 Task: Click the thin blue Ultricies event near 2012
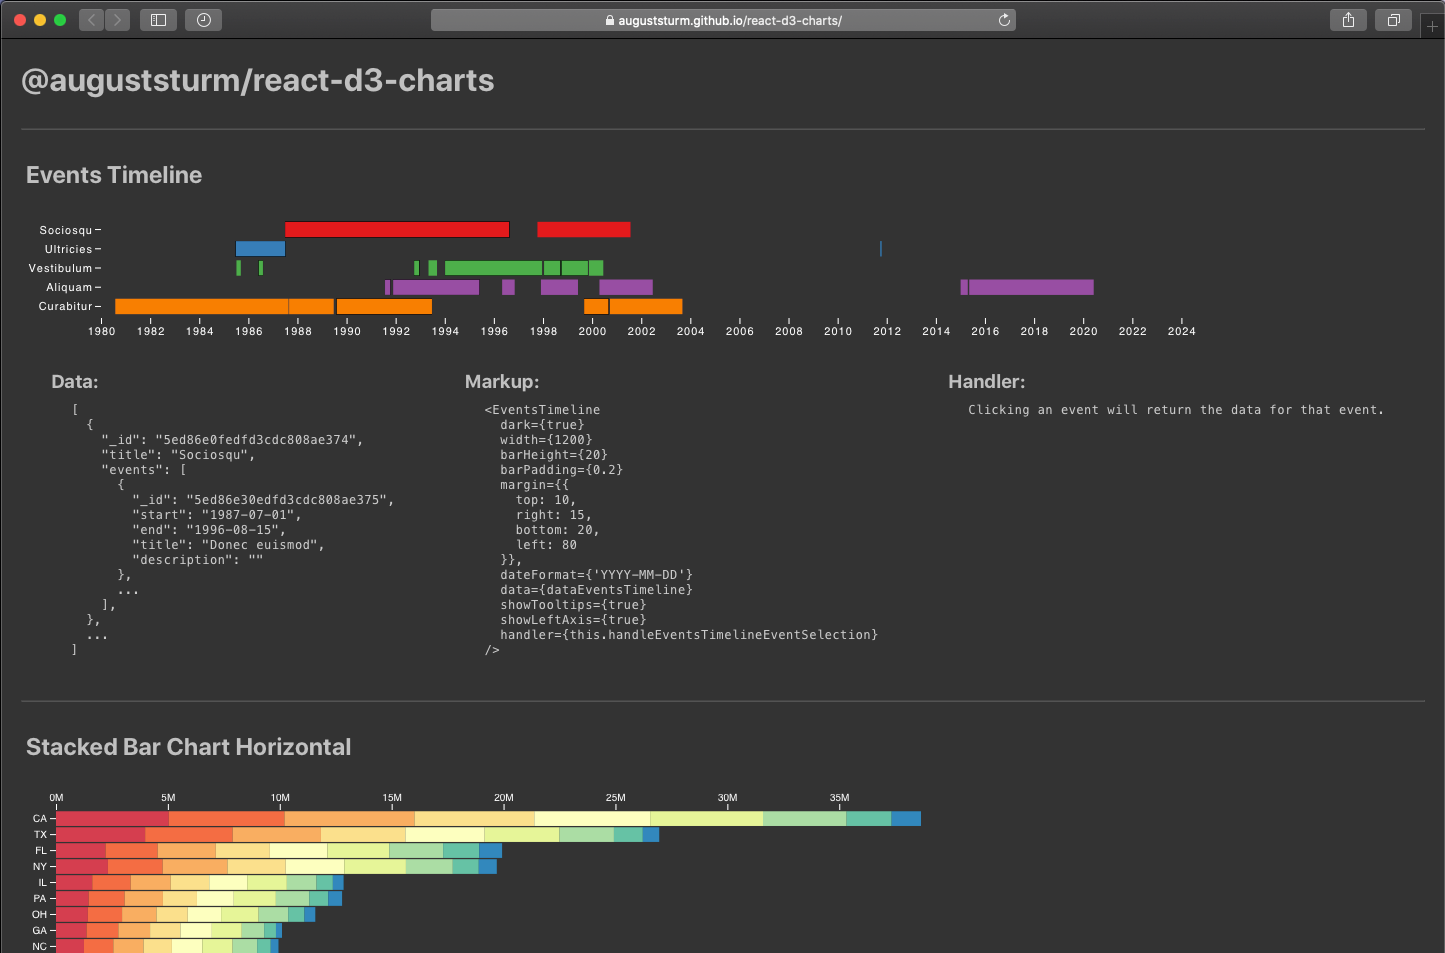[880, 249]
